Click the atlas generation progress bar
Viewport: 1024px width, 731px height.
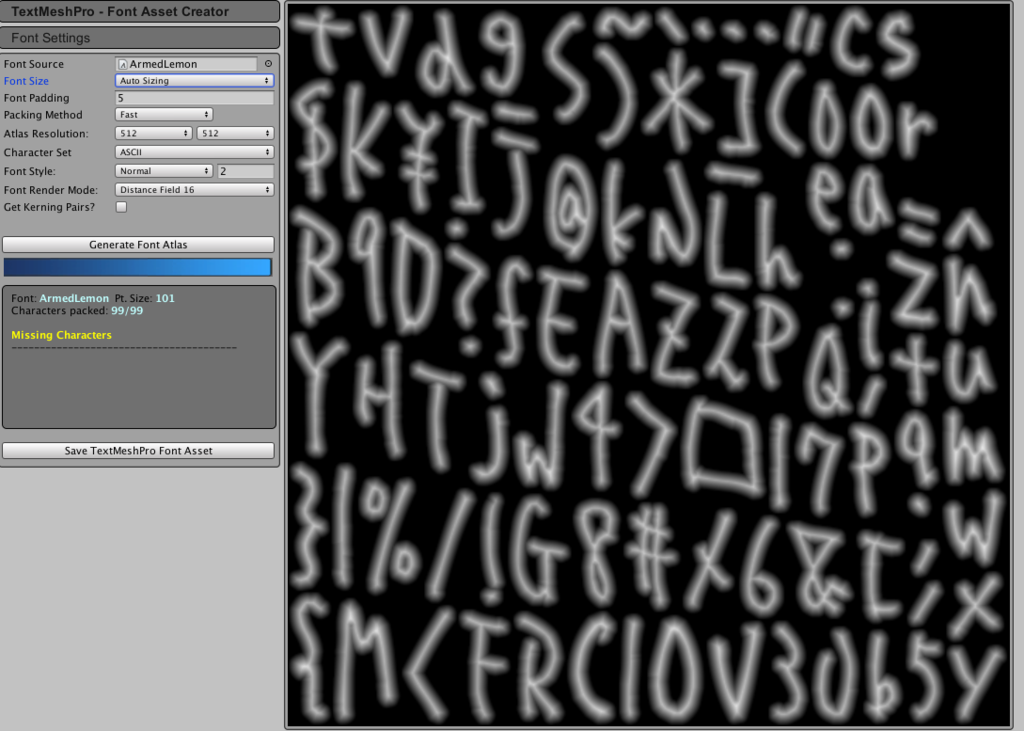pyautogui.click(x=138, y=266)
